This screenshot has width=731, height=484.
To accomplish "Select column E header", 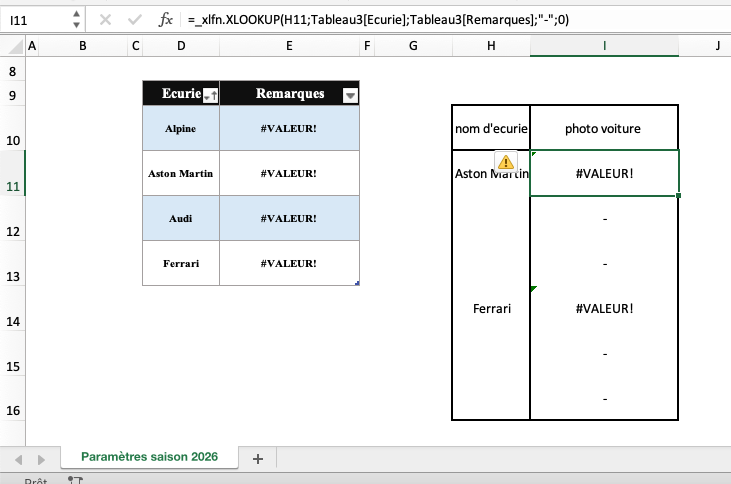I will pos(288,46).
